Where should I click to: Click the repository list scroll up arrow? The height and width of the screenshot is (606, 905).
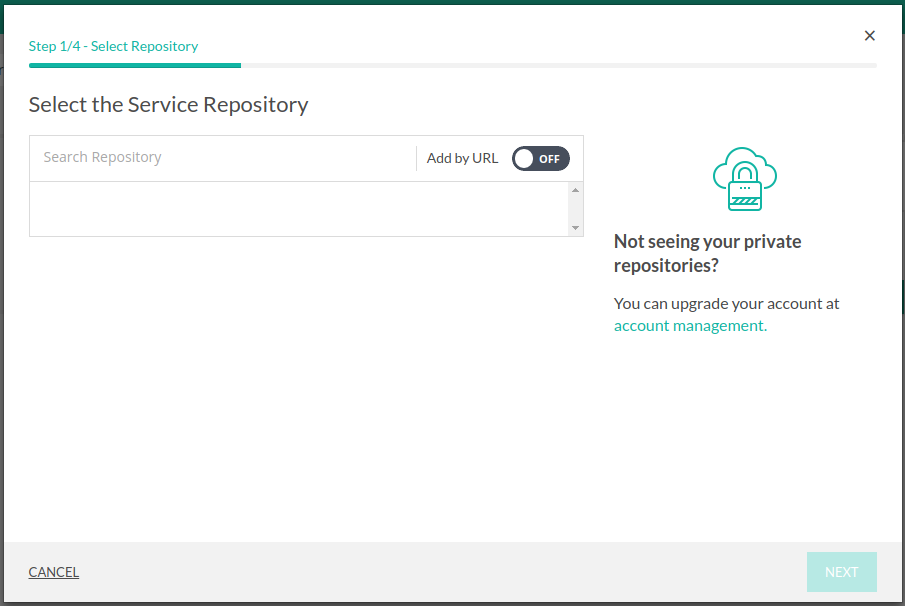(x=575, y=190)
